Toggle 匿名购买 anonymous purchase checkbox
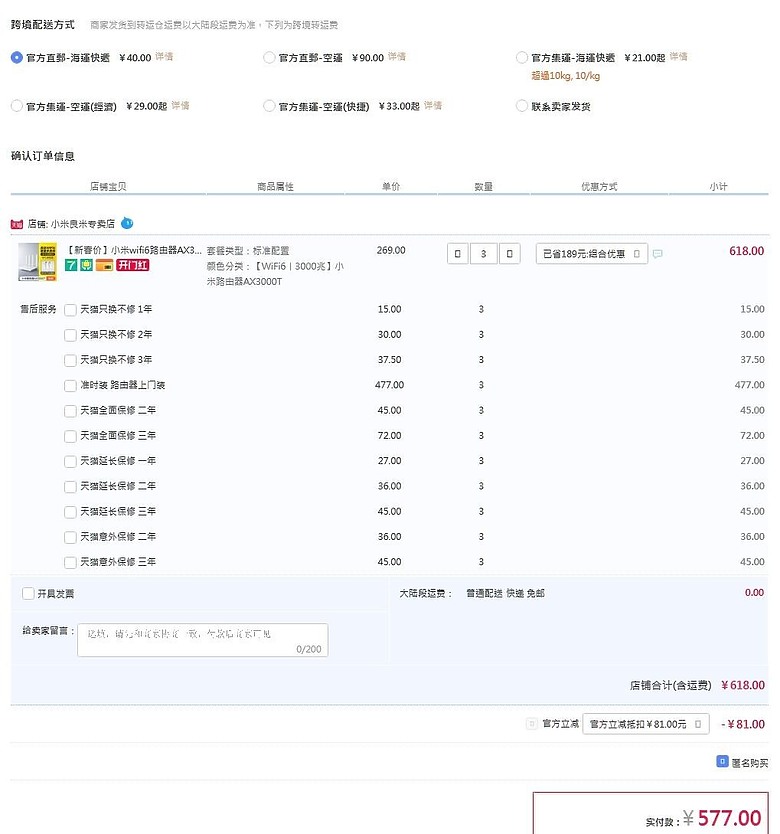Screen dimensions: 780x834 point(722,762)
